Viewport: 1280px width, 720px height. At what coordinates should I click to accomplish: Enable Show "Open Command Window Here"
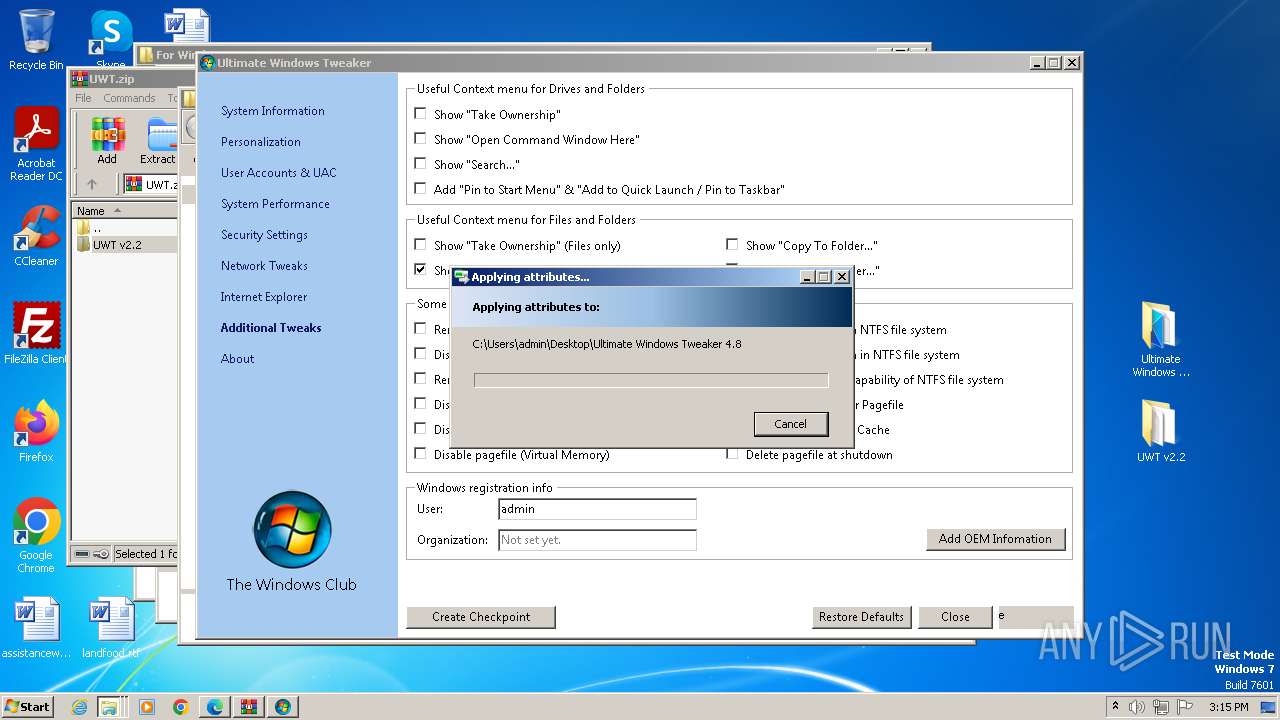point(420,139)
